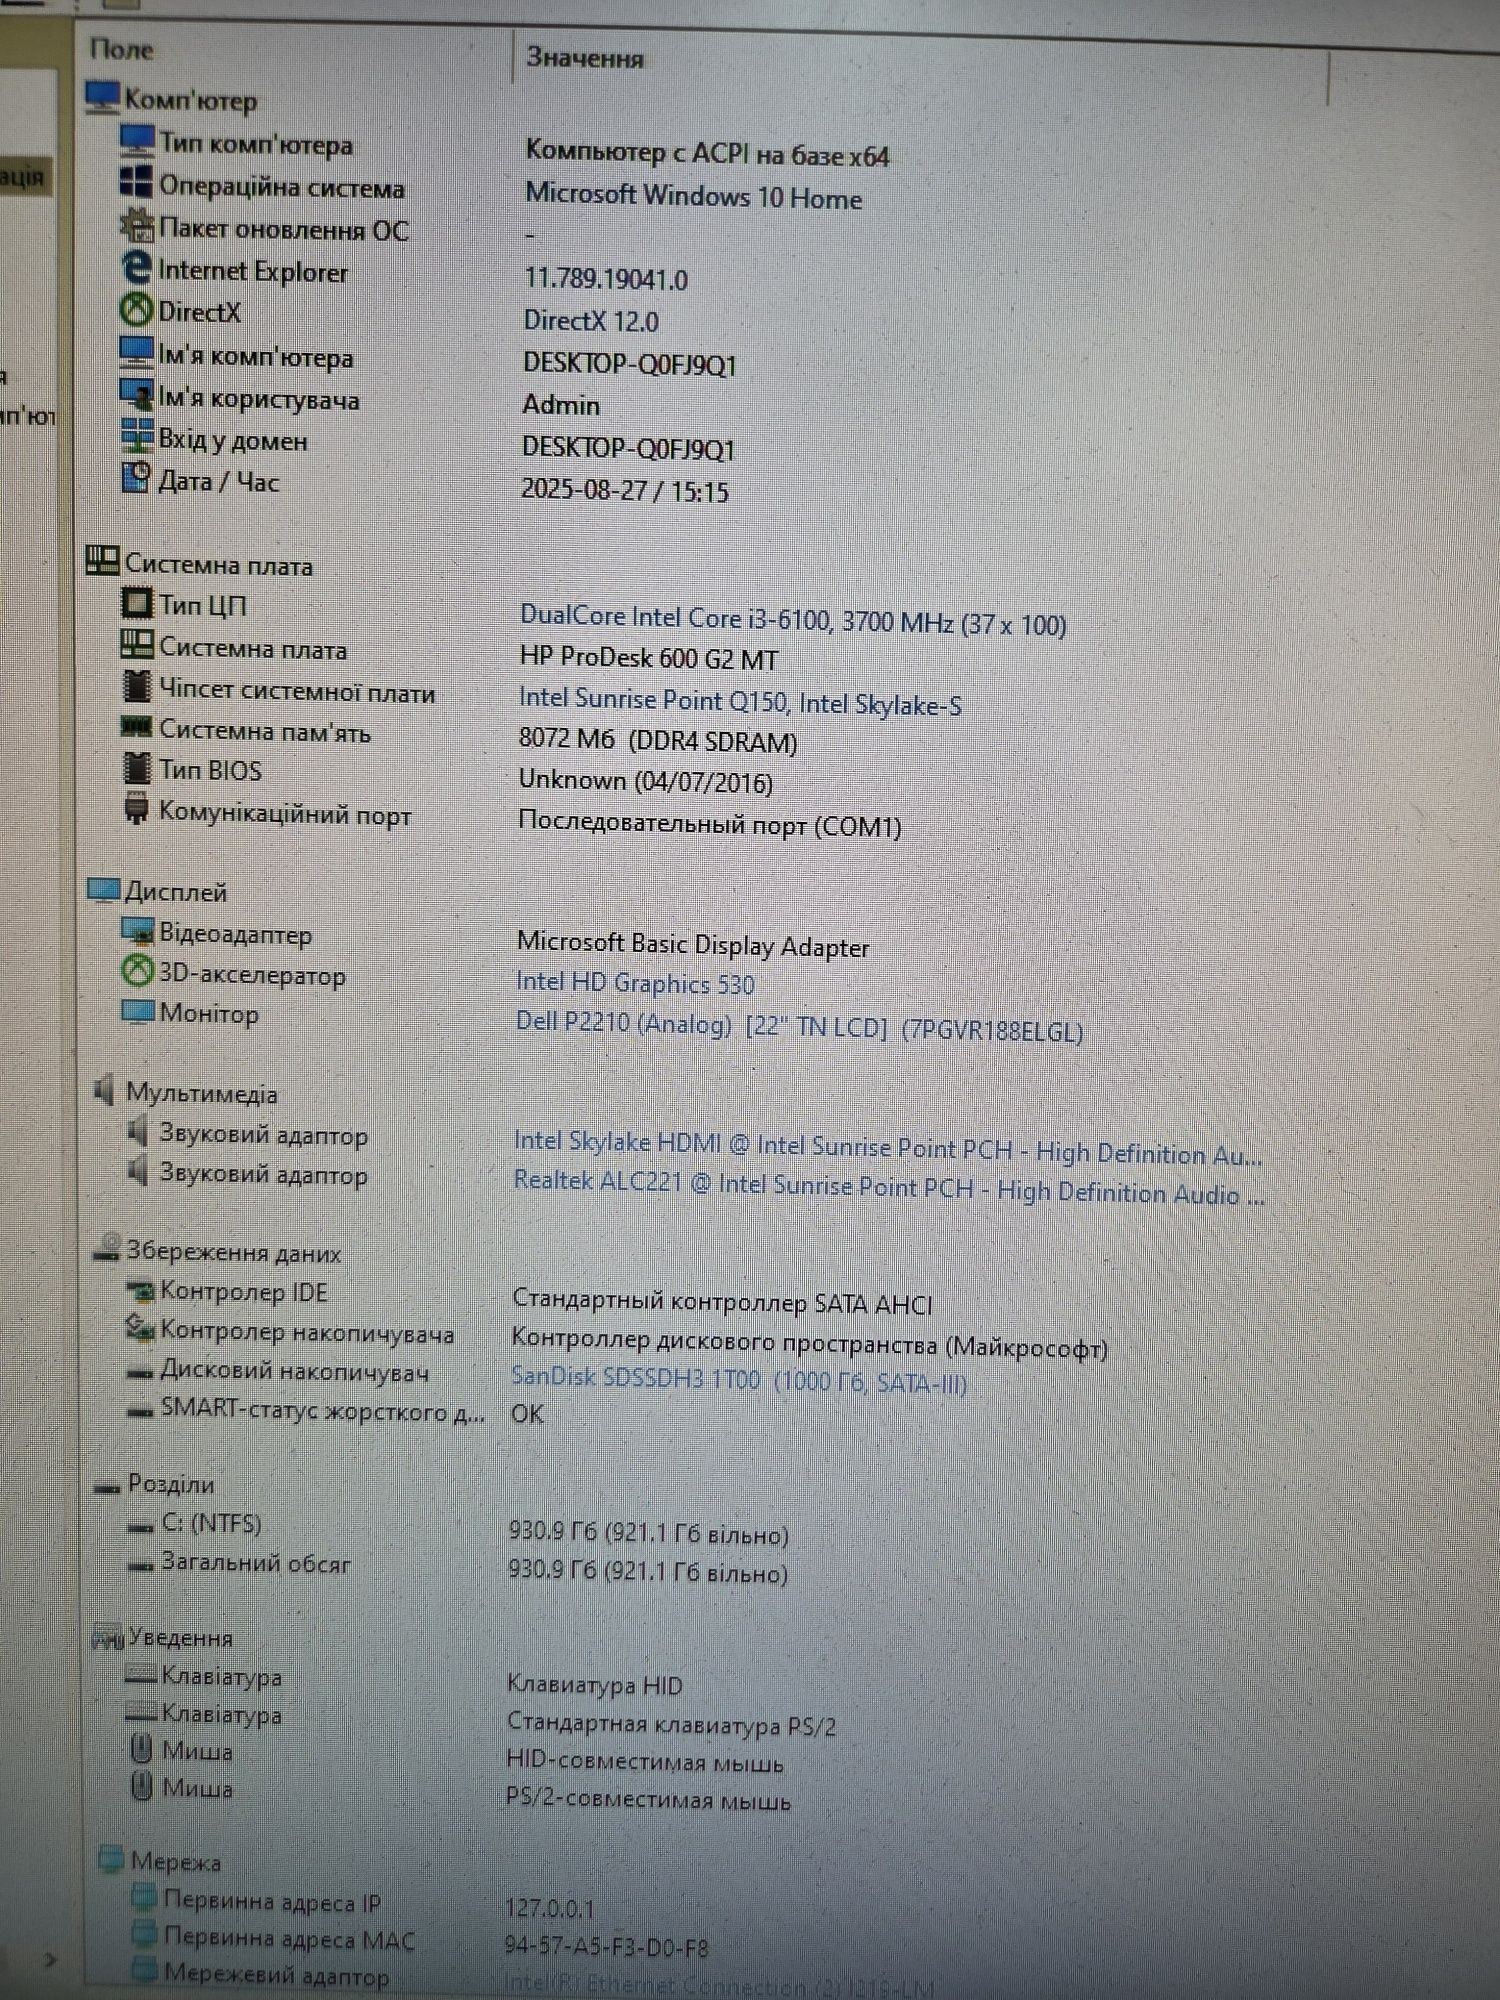Click the Дисковий накопичувач drive icon
This screenshot has width=1500, height=2000.
(140, 1373)
